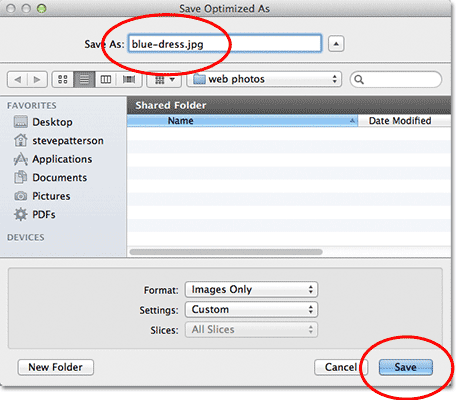
Task: Click the Save As filename field
Action: (225, 44)
